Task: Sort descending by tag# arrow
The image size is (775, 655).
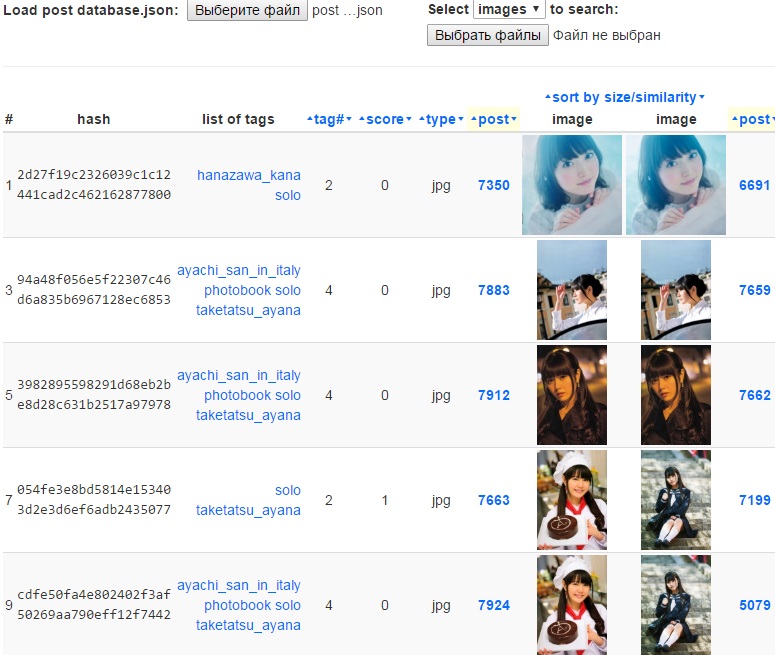Action: 349,119
